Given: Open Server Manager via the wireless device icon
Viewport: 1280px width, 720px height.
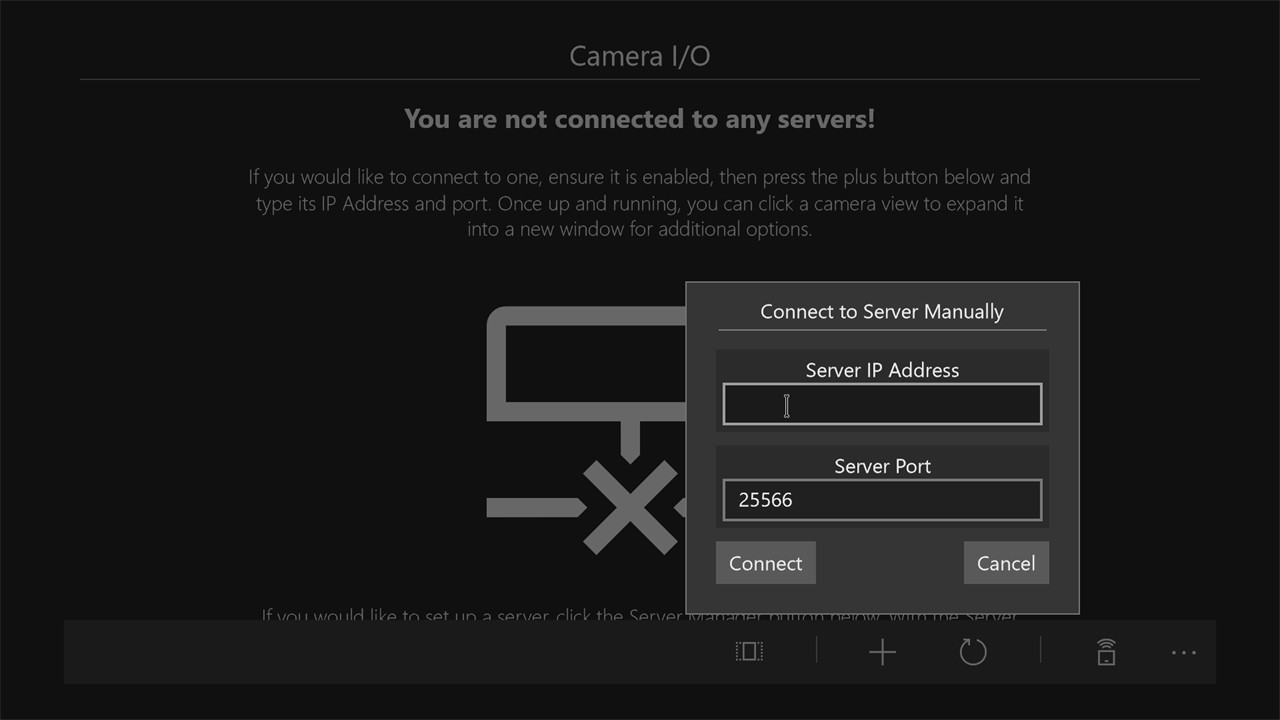Looking at the screenshot, I should (1106, 652).
